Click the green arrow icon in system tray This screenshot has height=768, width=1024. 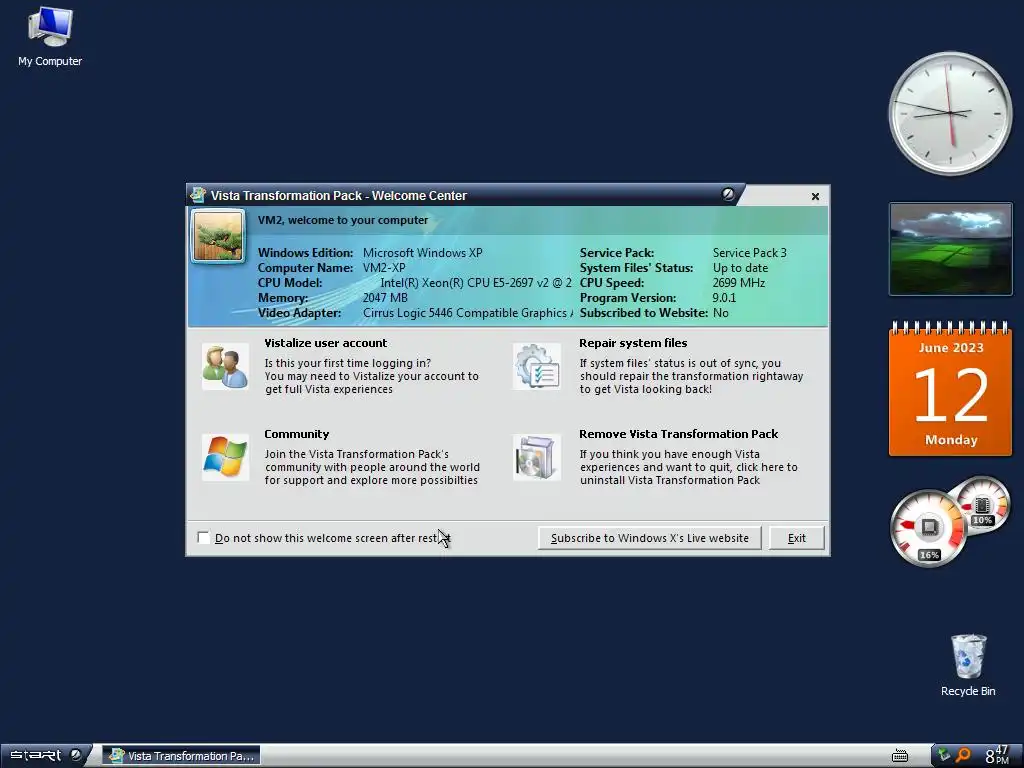click(944, 755)
